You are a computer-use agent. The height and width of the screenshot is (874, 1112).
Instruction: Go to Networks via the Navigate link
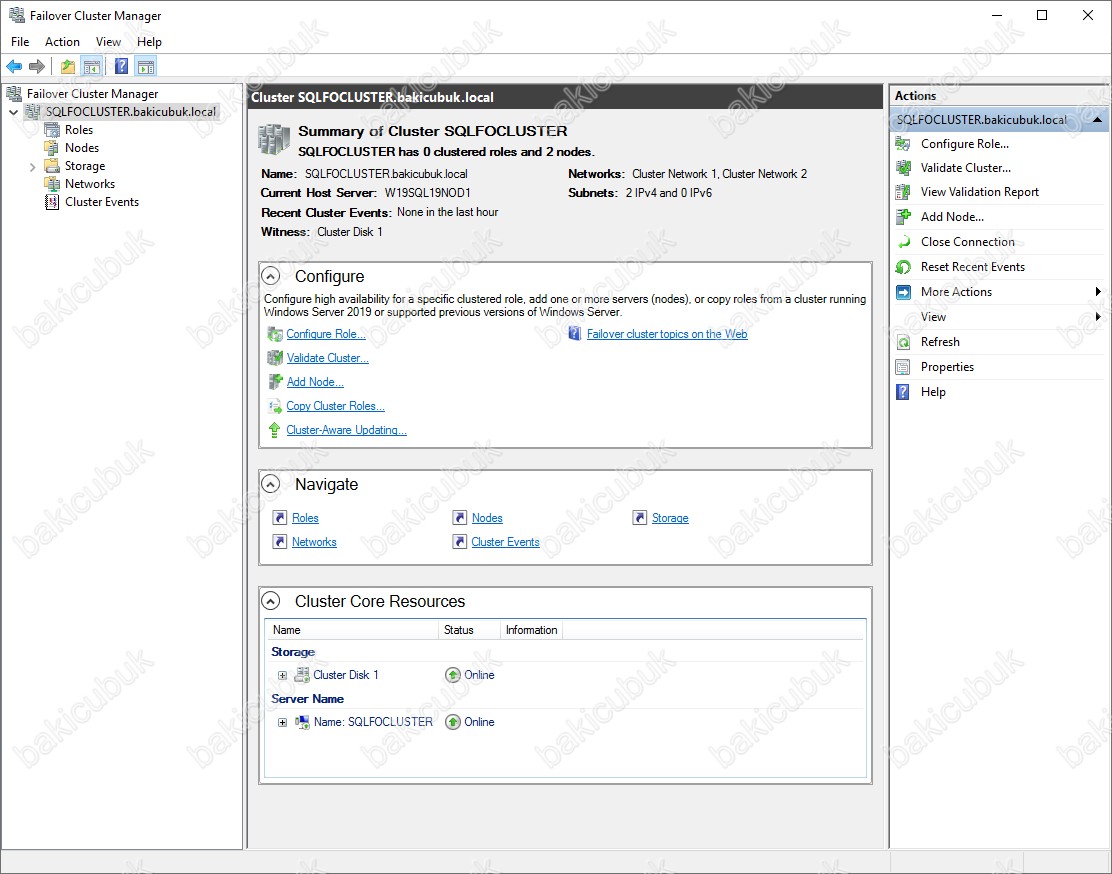pos(314,542)
